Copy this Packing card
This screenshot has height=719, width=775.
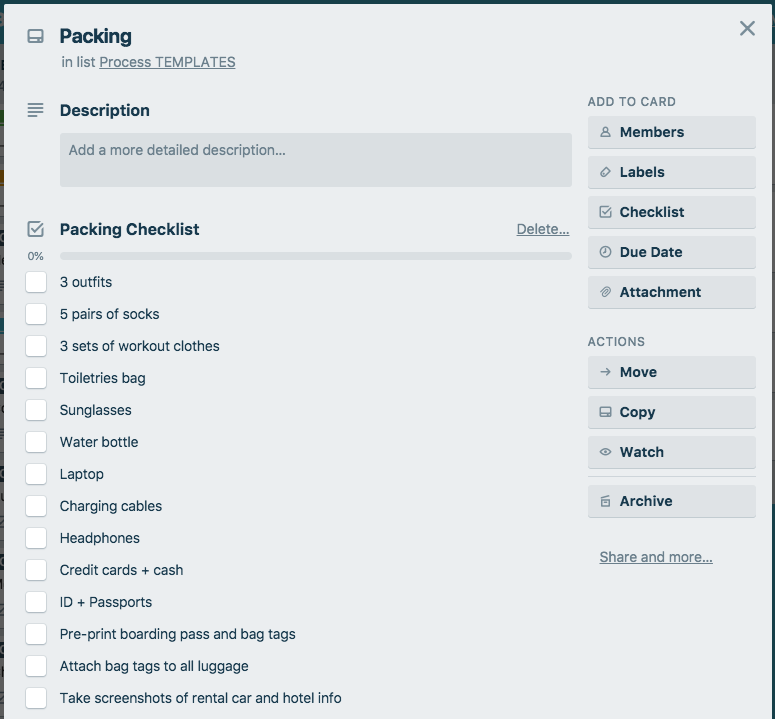click(x=671, y=412)
